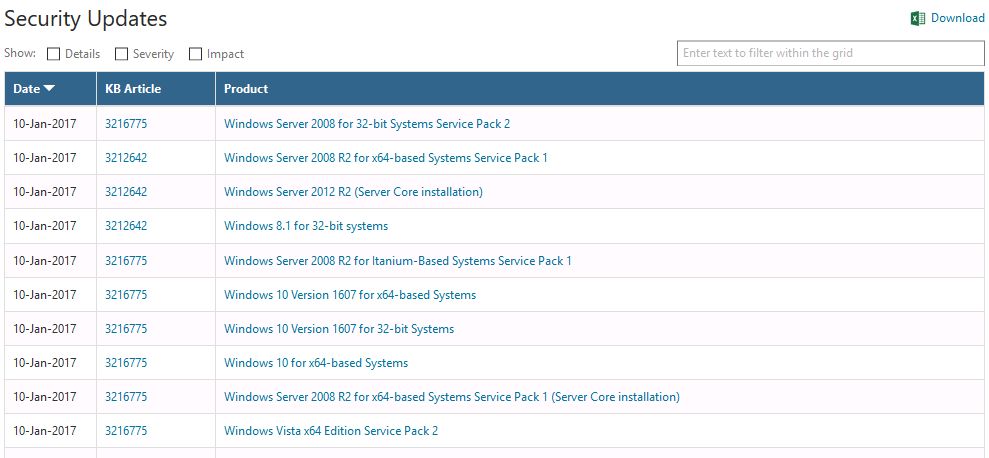Focus the grid filter text box
989x458 pixels.
pyautogui.click(x=830, y=53)
